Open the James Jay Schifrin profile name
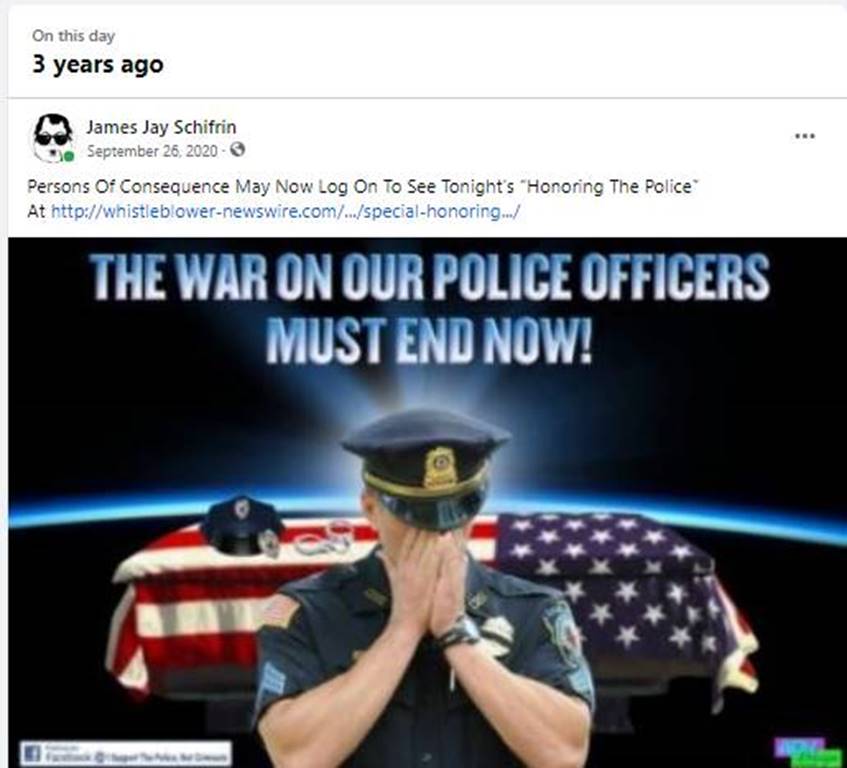The width and height of the screenshot is (847, 768). click(161, 127)
